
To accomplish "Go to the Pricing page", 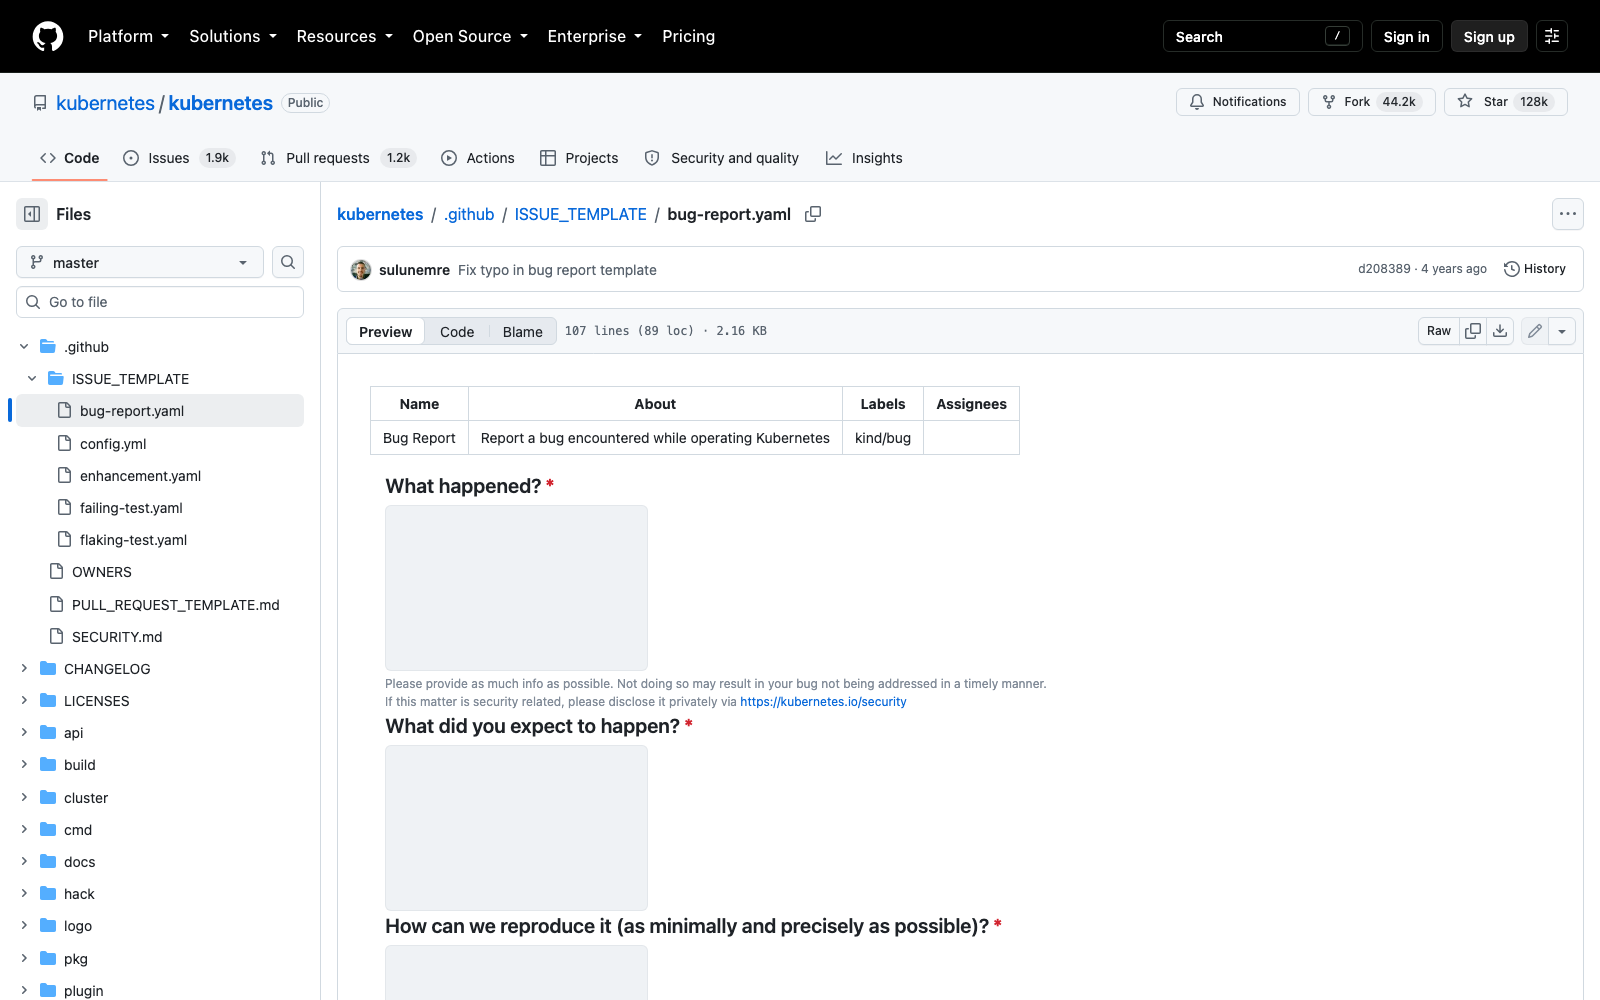I will pos(688,36).
